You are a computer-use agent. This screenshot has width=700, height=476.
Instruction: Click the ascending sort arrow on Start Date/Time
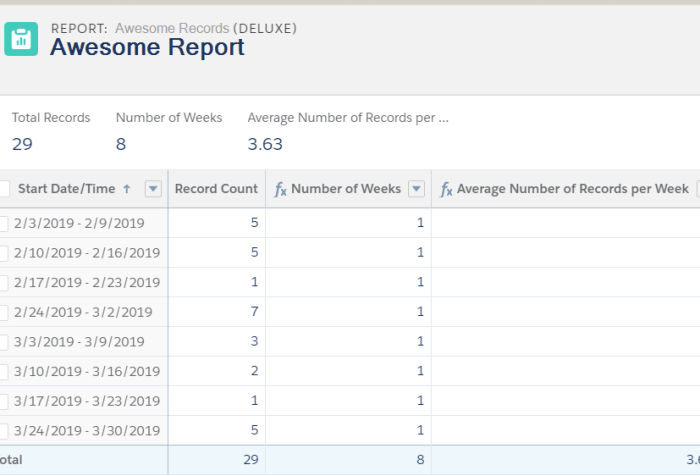[x=126, y=189]
